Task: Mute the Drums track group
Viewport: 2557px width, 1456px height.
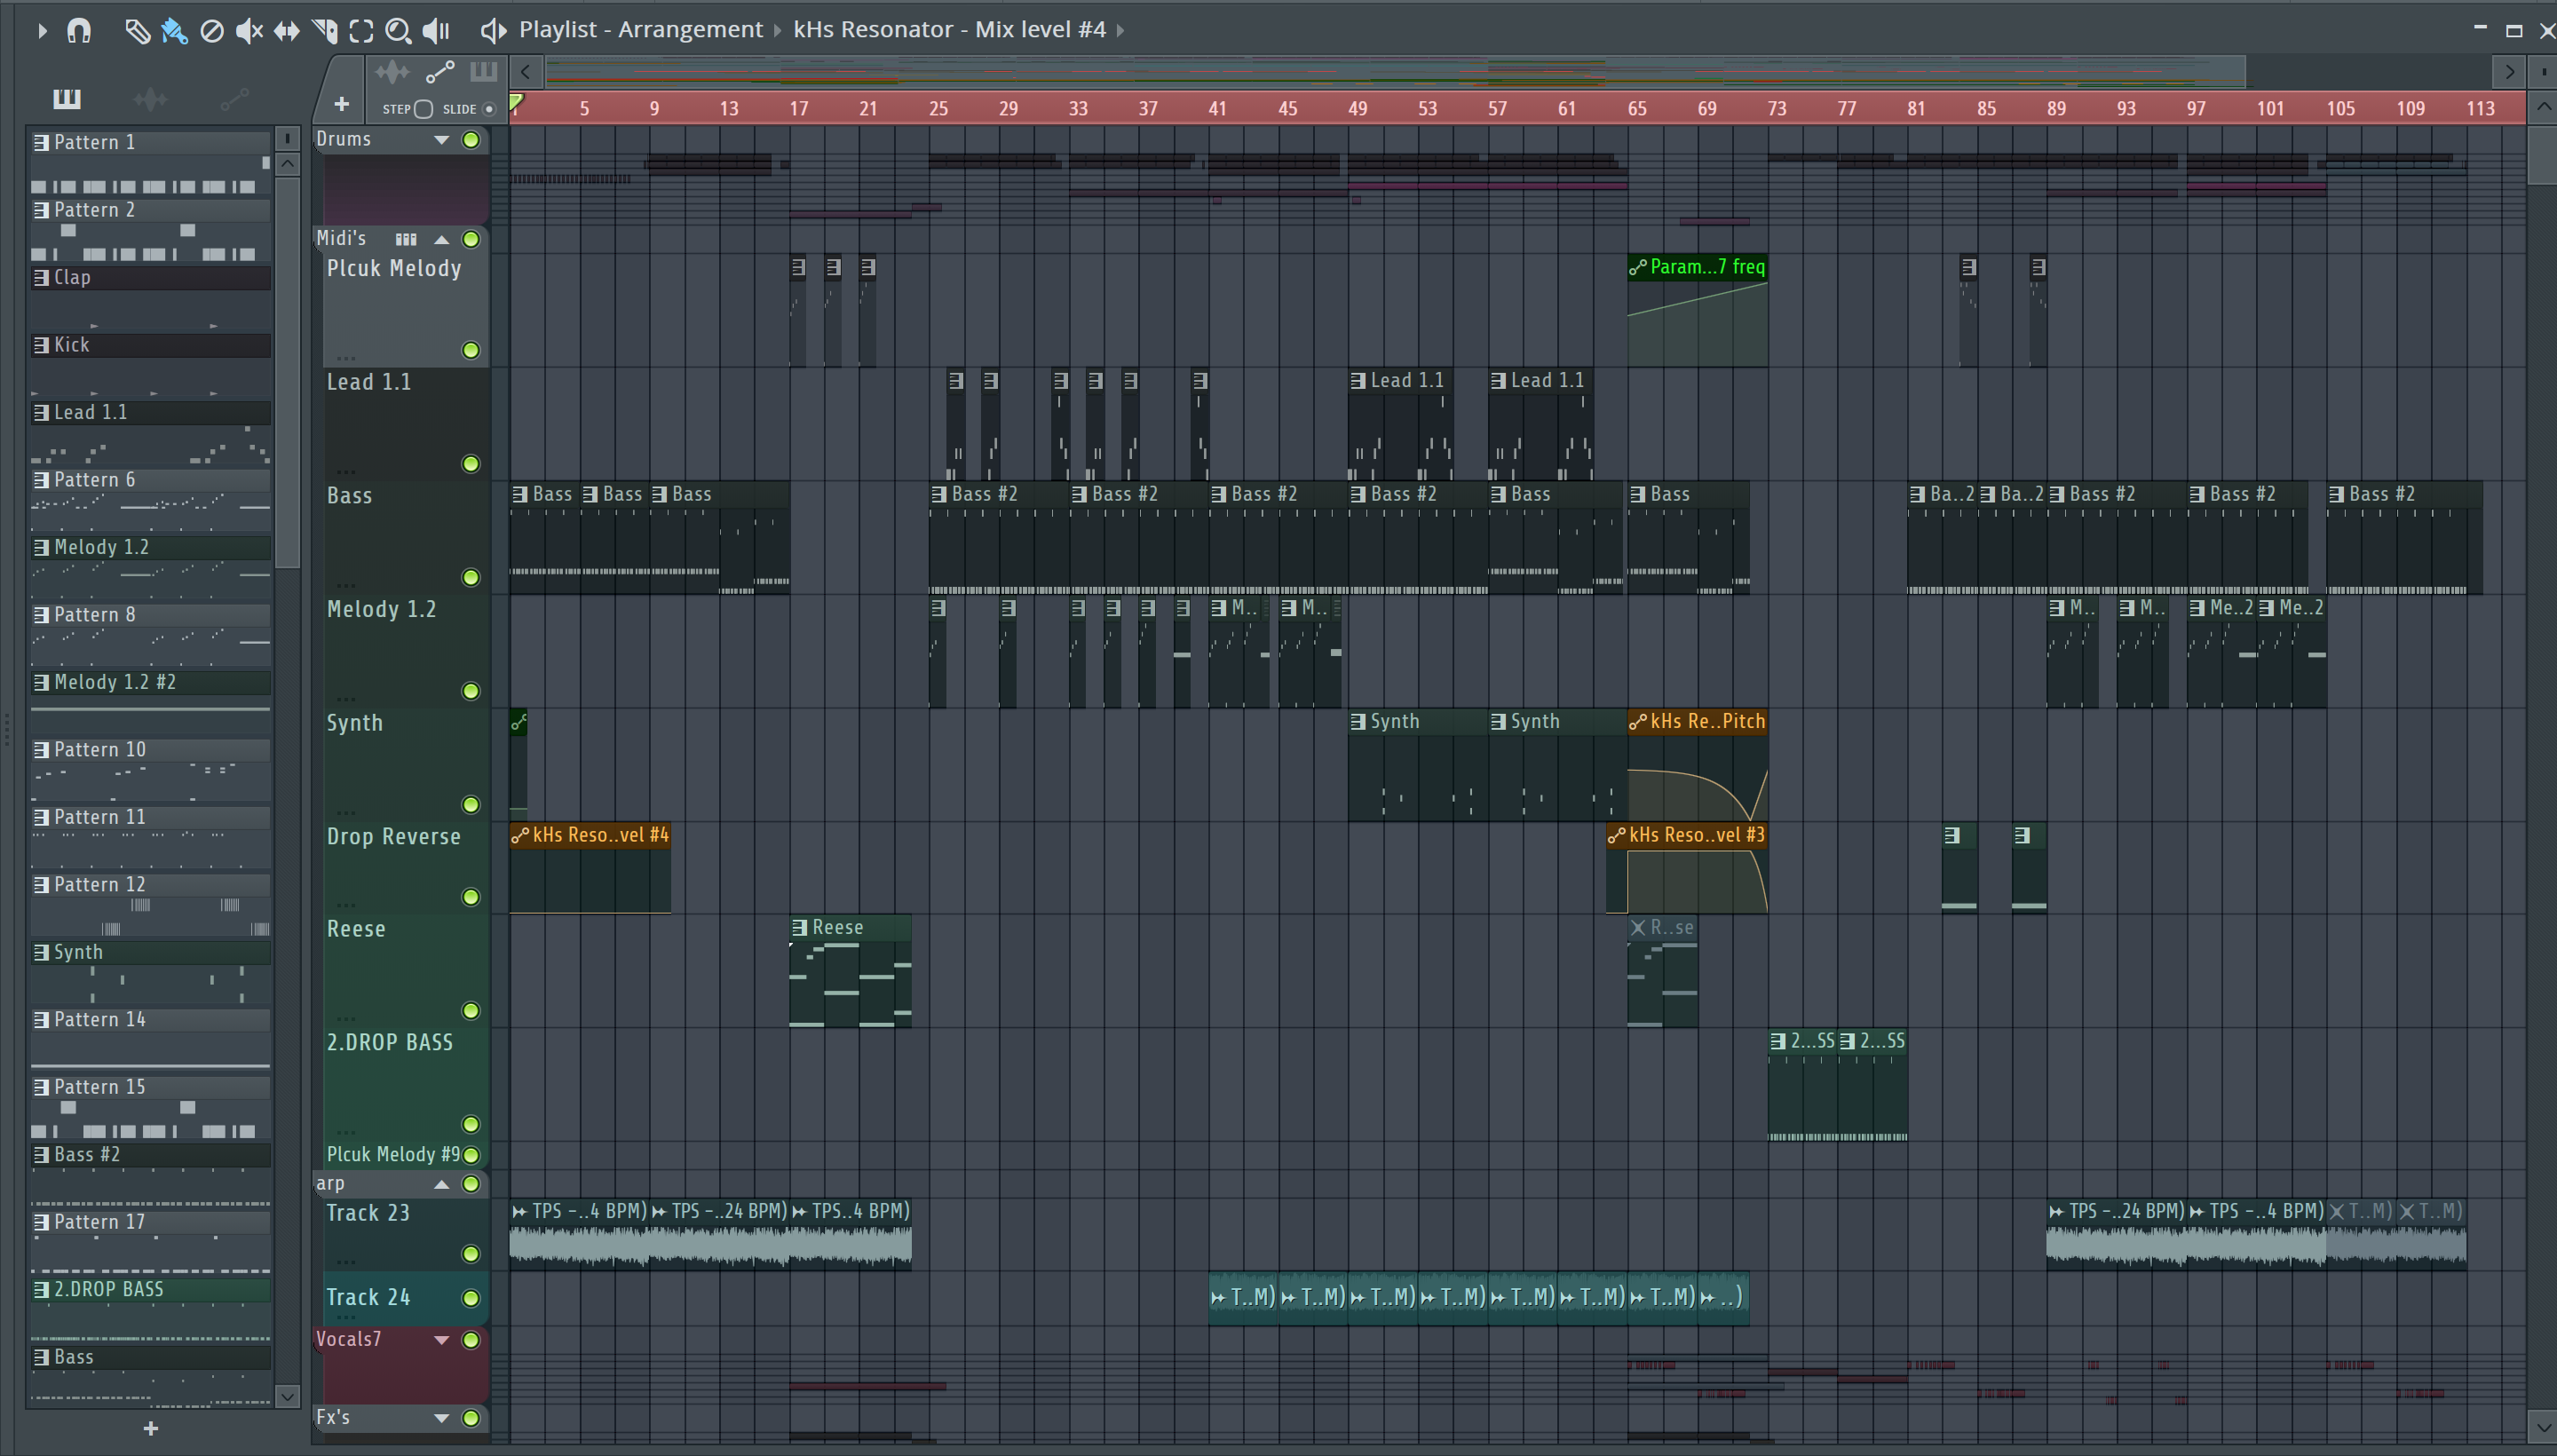Action: click(x=471, y=140)
